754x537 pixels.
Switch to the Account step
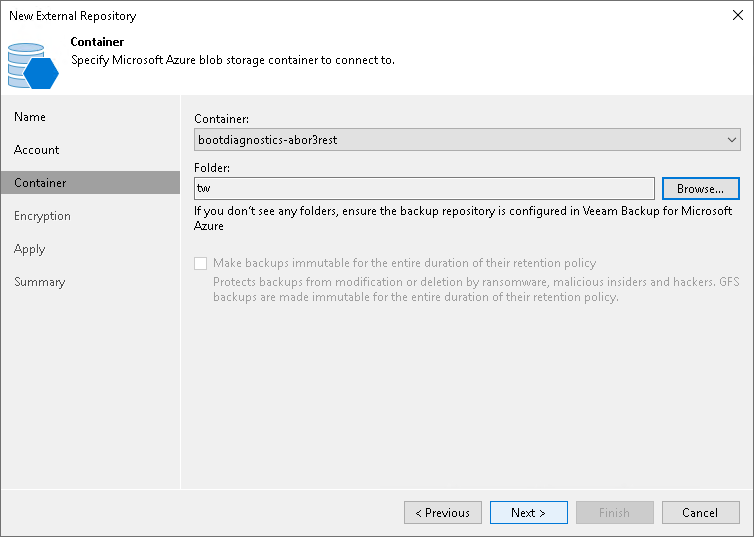[37, 150]
